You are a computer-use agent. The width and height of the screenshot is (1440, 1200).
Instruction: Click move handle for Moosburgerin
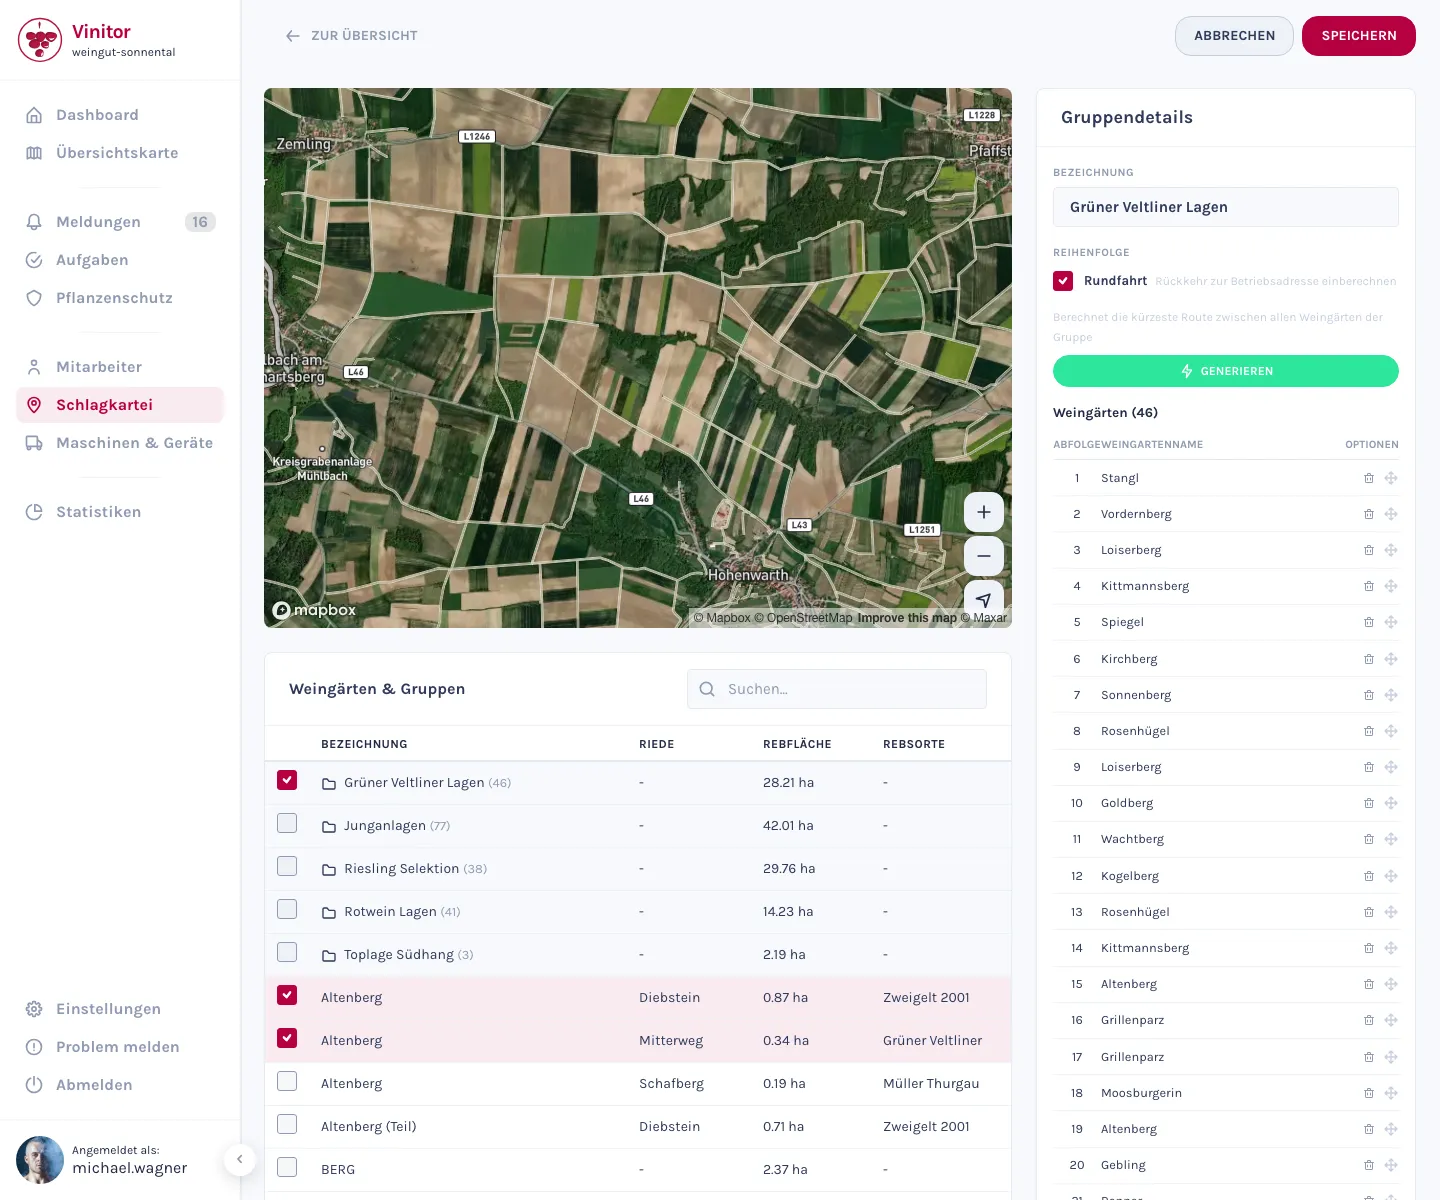1391,1093
